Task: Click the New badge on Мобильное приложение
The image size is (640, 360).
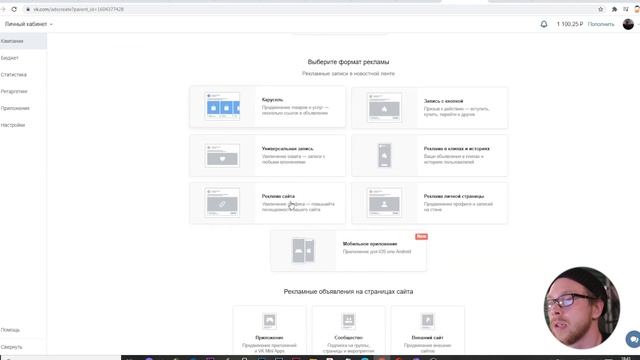Action: [421, 236]
